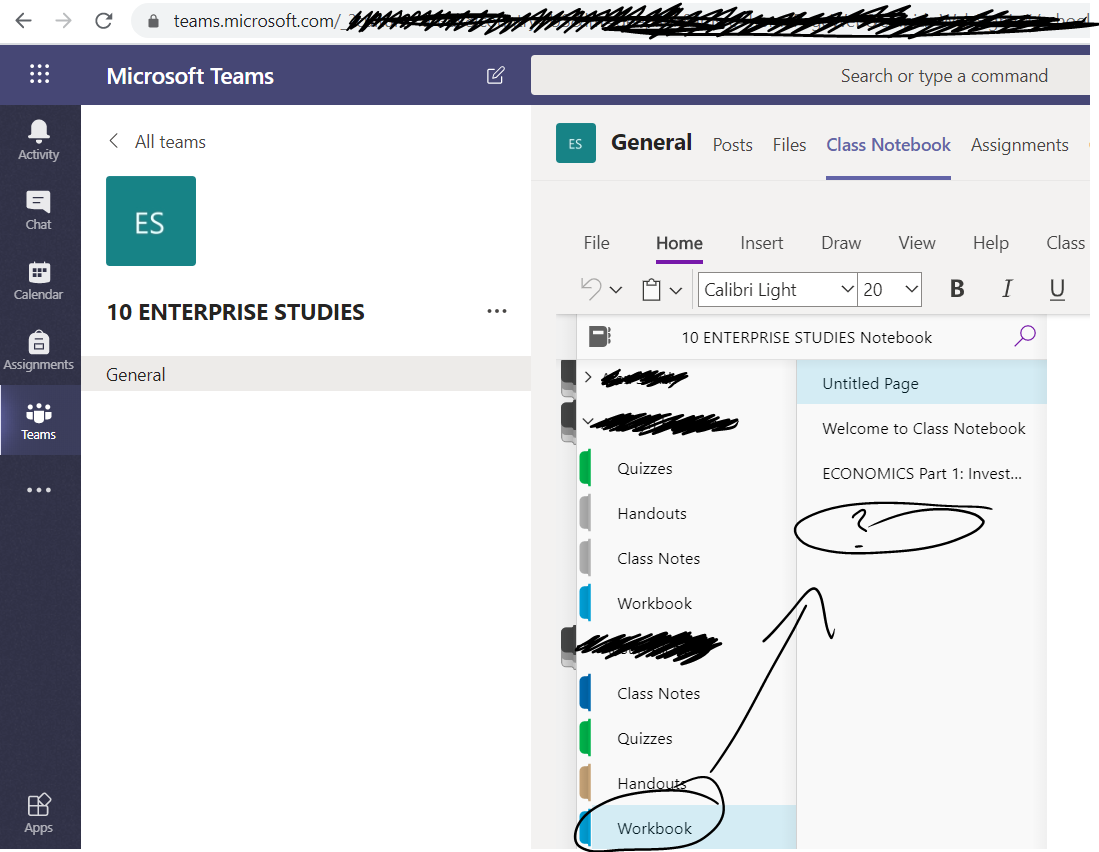The height and width of the screenshot is (852, 1099).
Task: Open the Assignments channel tab
Action: click(1019, 145)
